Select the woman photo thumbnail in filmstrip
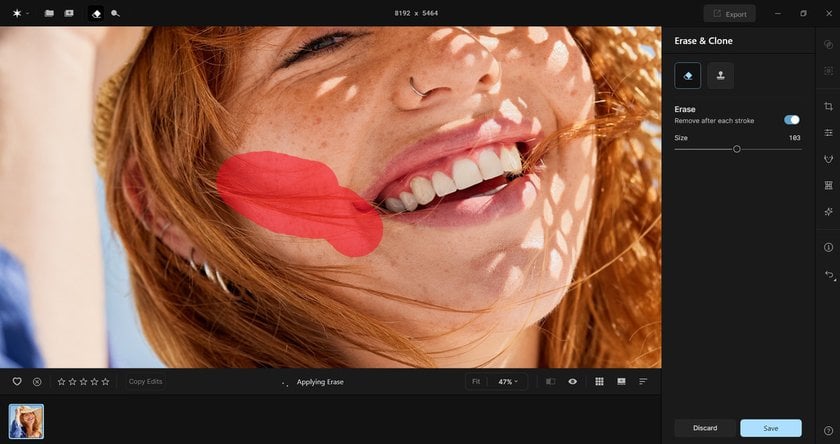The width and height of the screenshot is (840, 444). click(26, 422)
